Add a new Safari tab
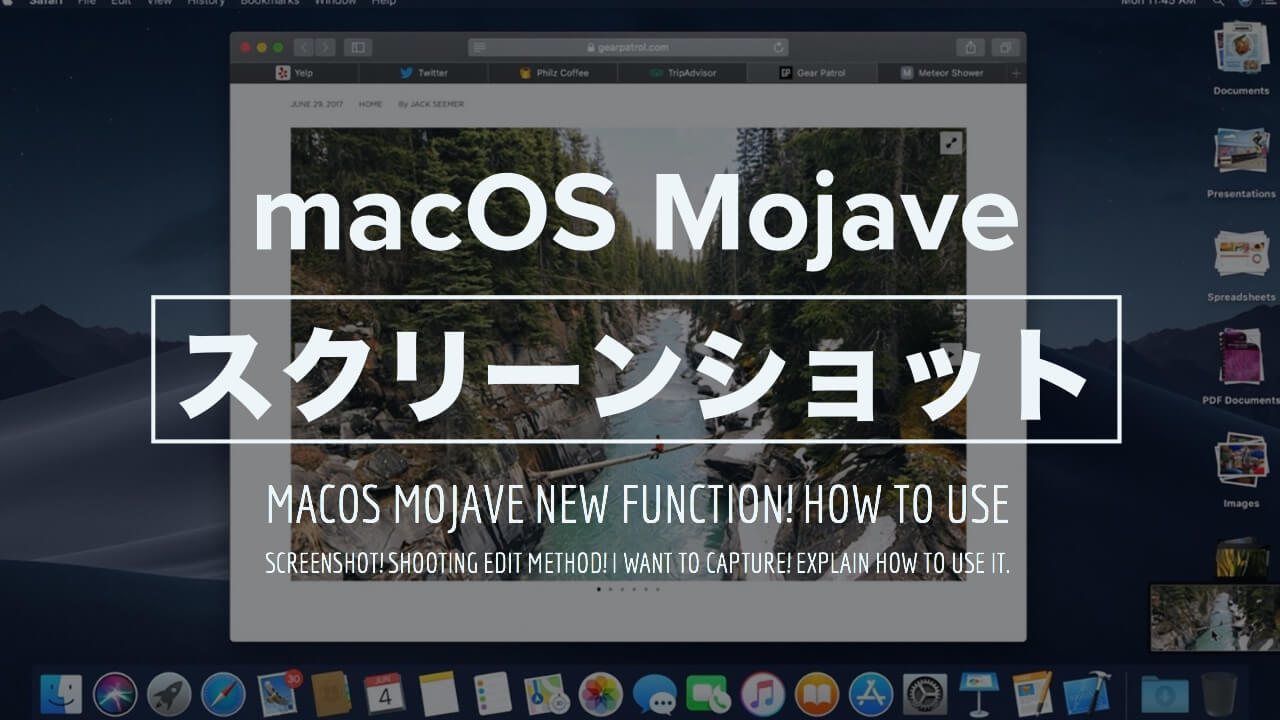1280x720 pixels. click(1016, 73)
